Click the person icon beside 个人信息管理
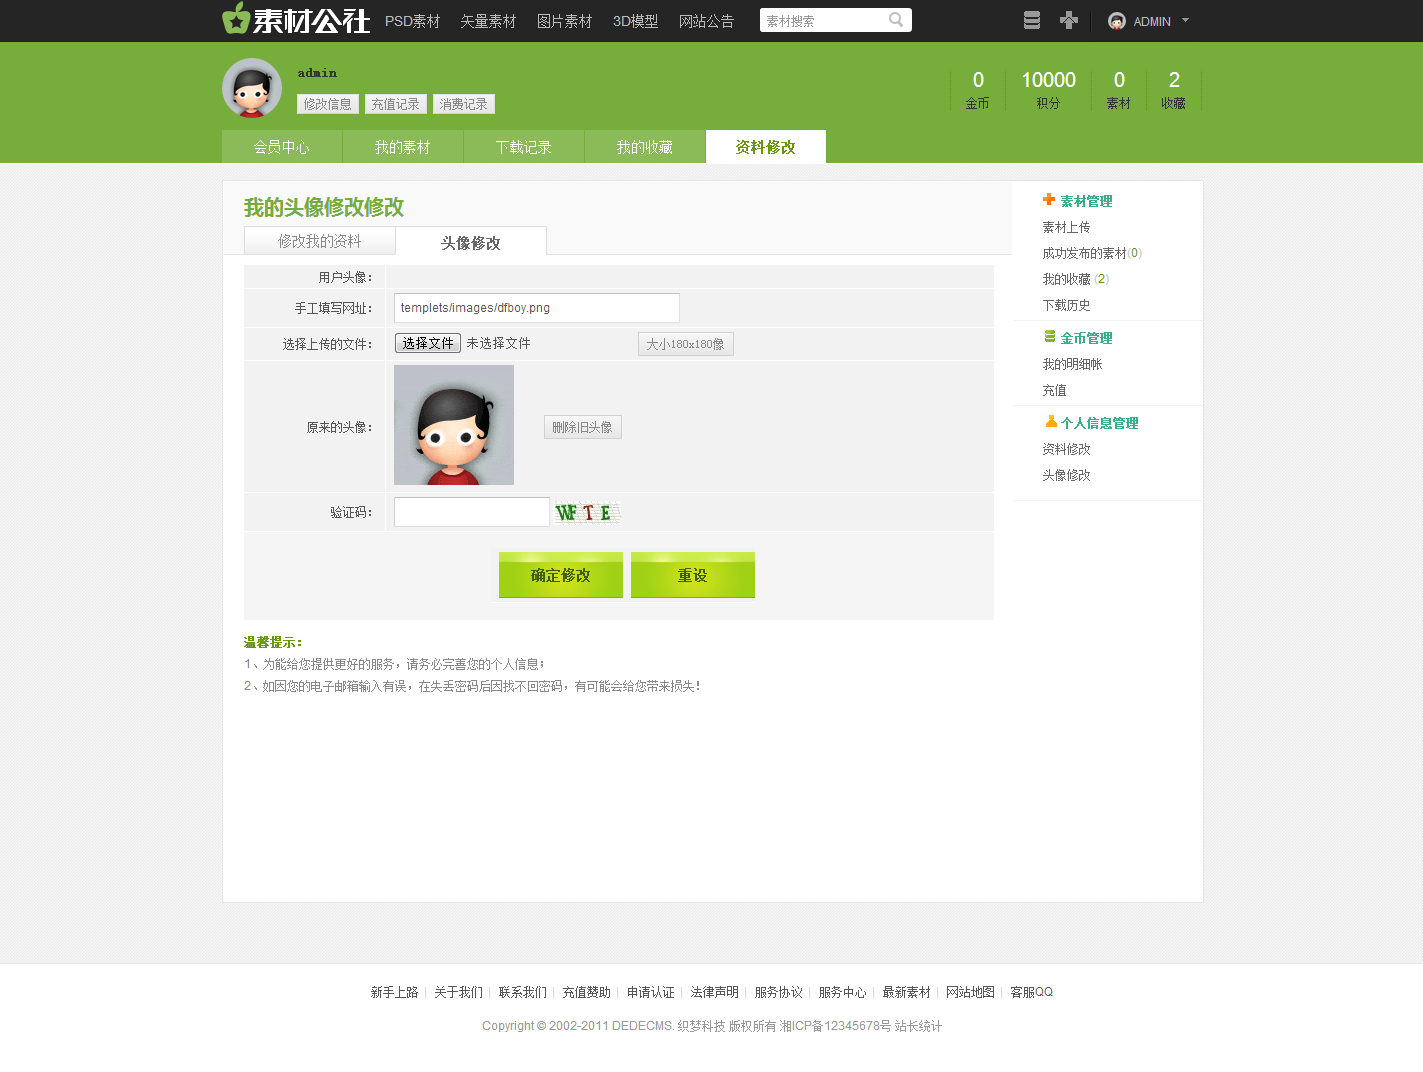This screenshot has height=1072, width=1423. (1051, 422)
